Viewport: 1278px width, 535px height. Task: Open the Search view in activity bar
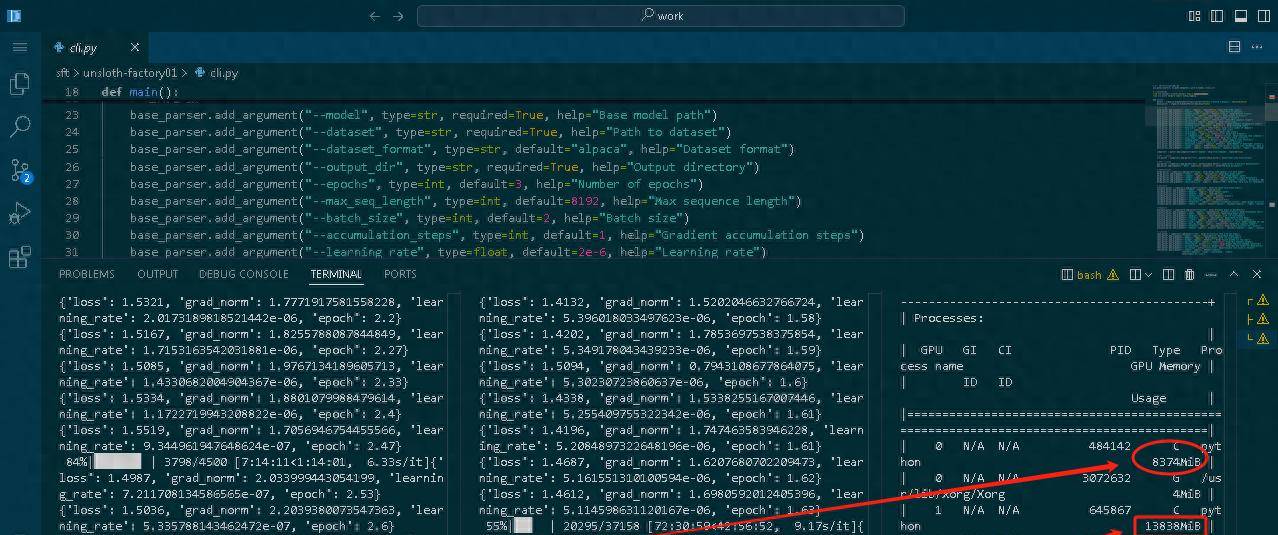point(19,127)
